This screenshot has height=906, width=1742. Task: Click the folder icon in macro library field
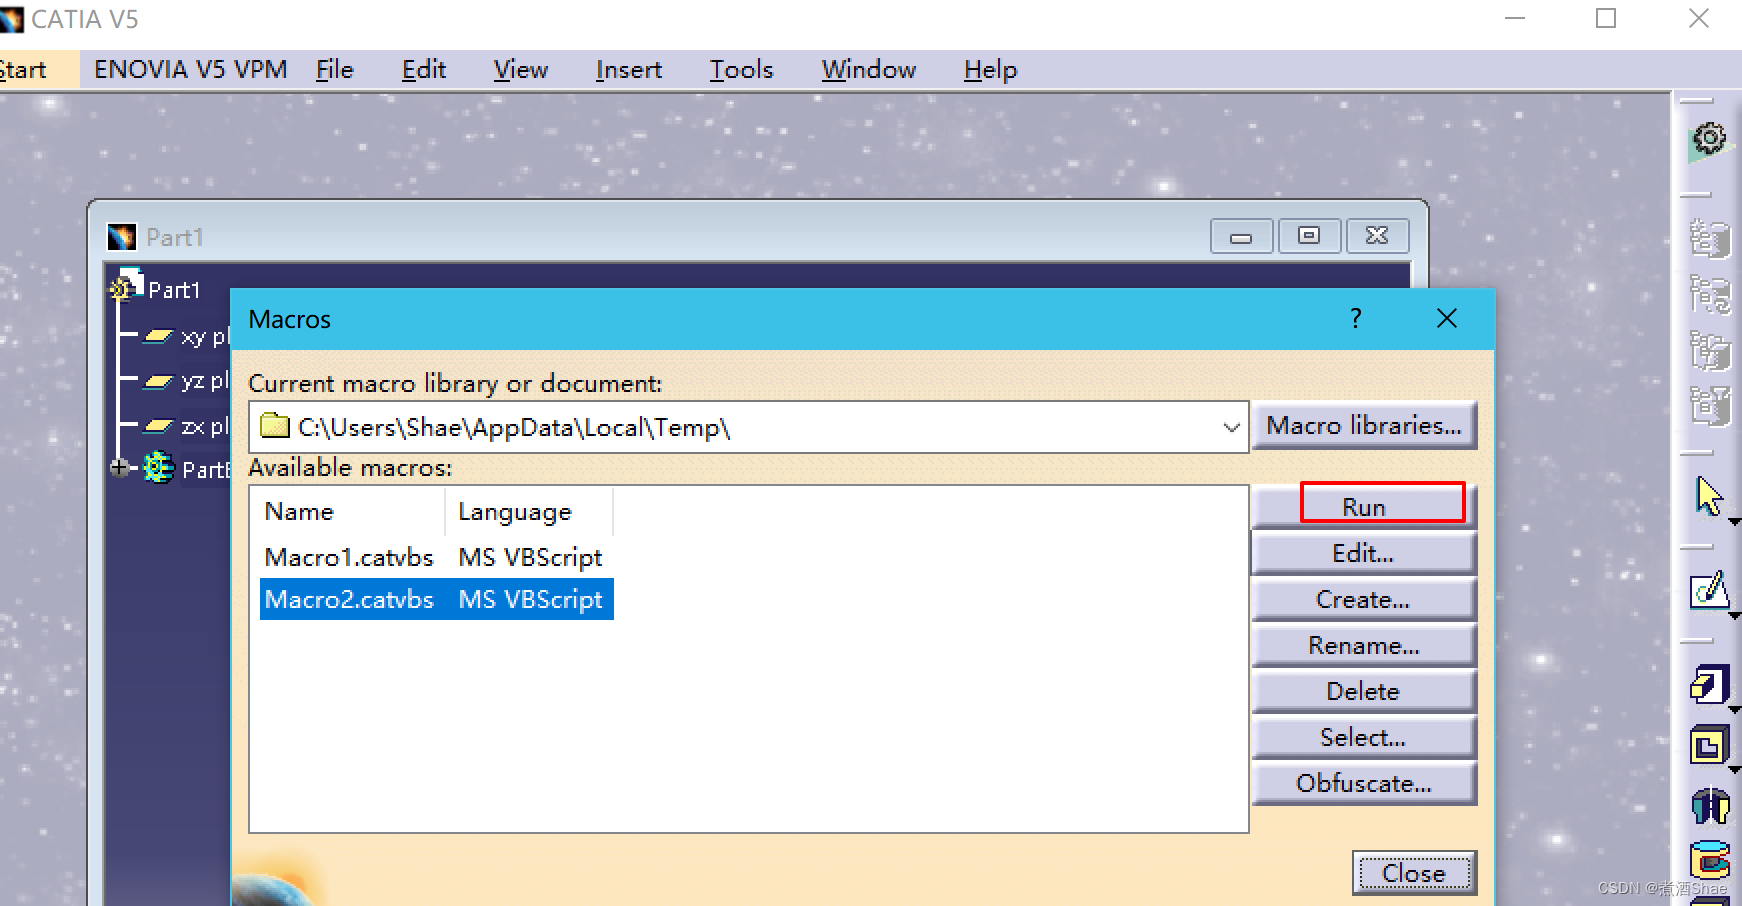point(274,427)
